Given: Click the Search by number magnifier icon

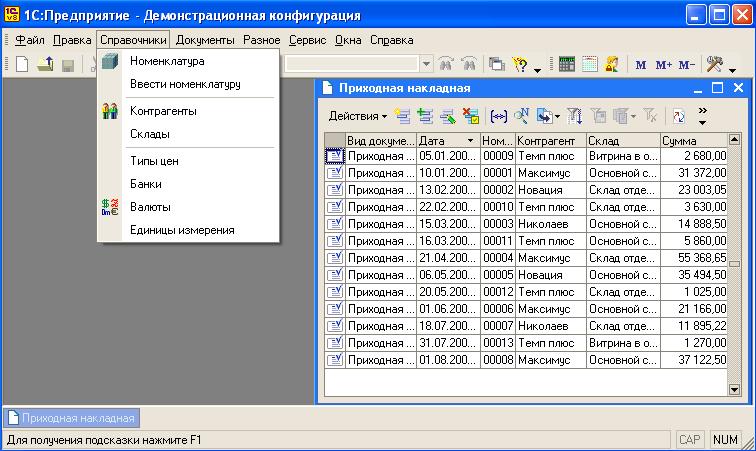Looking at the screenshot, I should [x=521, y=116].
